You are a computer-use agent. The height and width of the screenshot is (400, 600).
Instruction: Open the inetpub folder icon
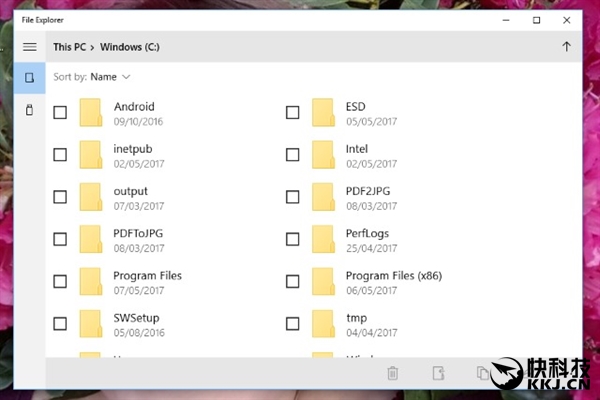click(x=91, y=155)
